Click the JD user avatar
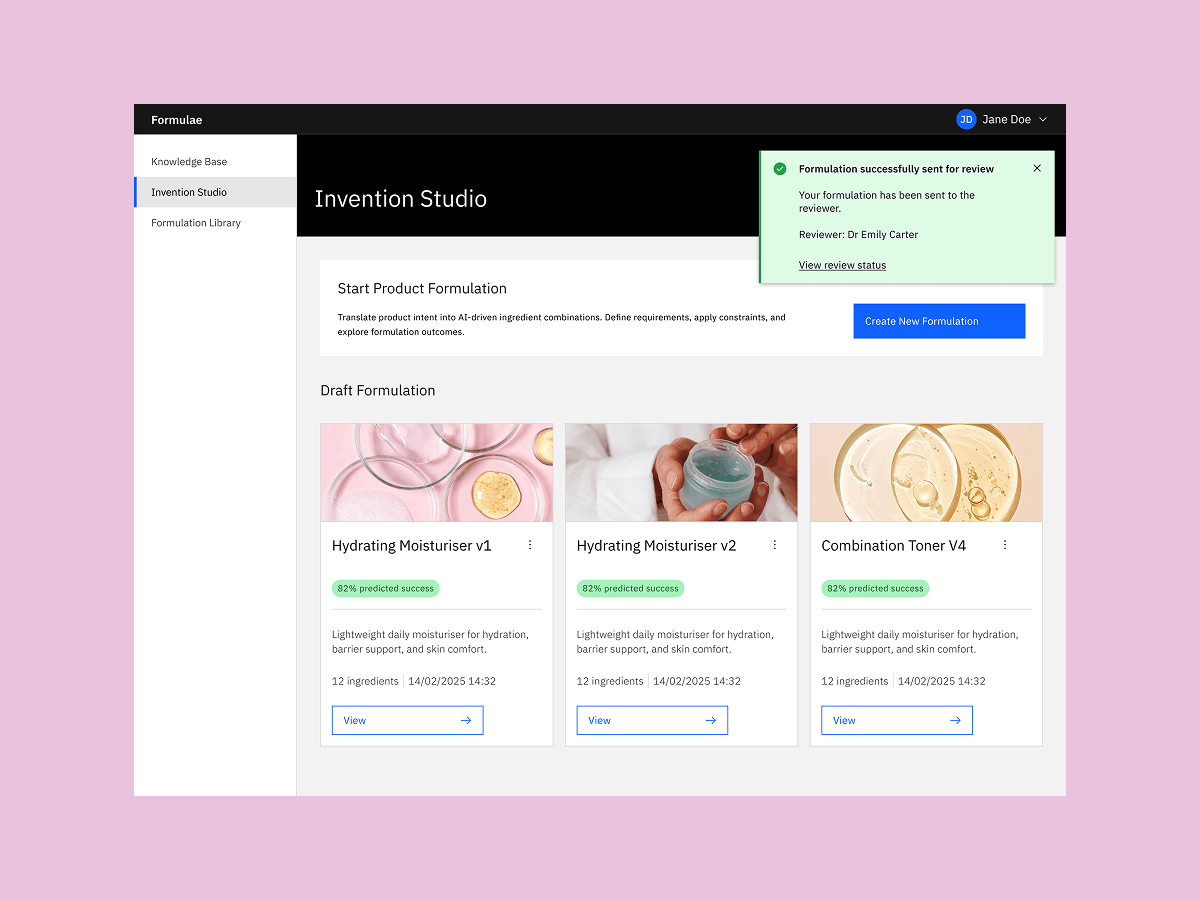 coord(966,120)
